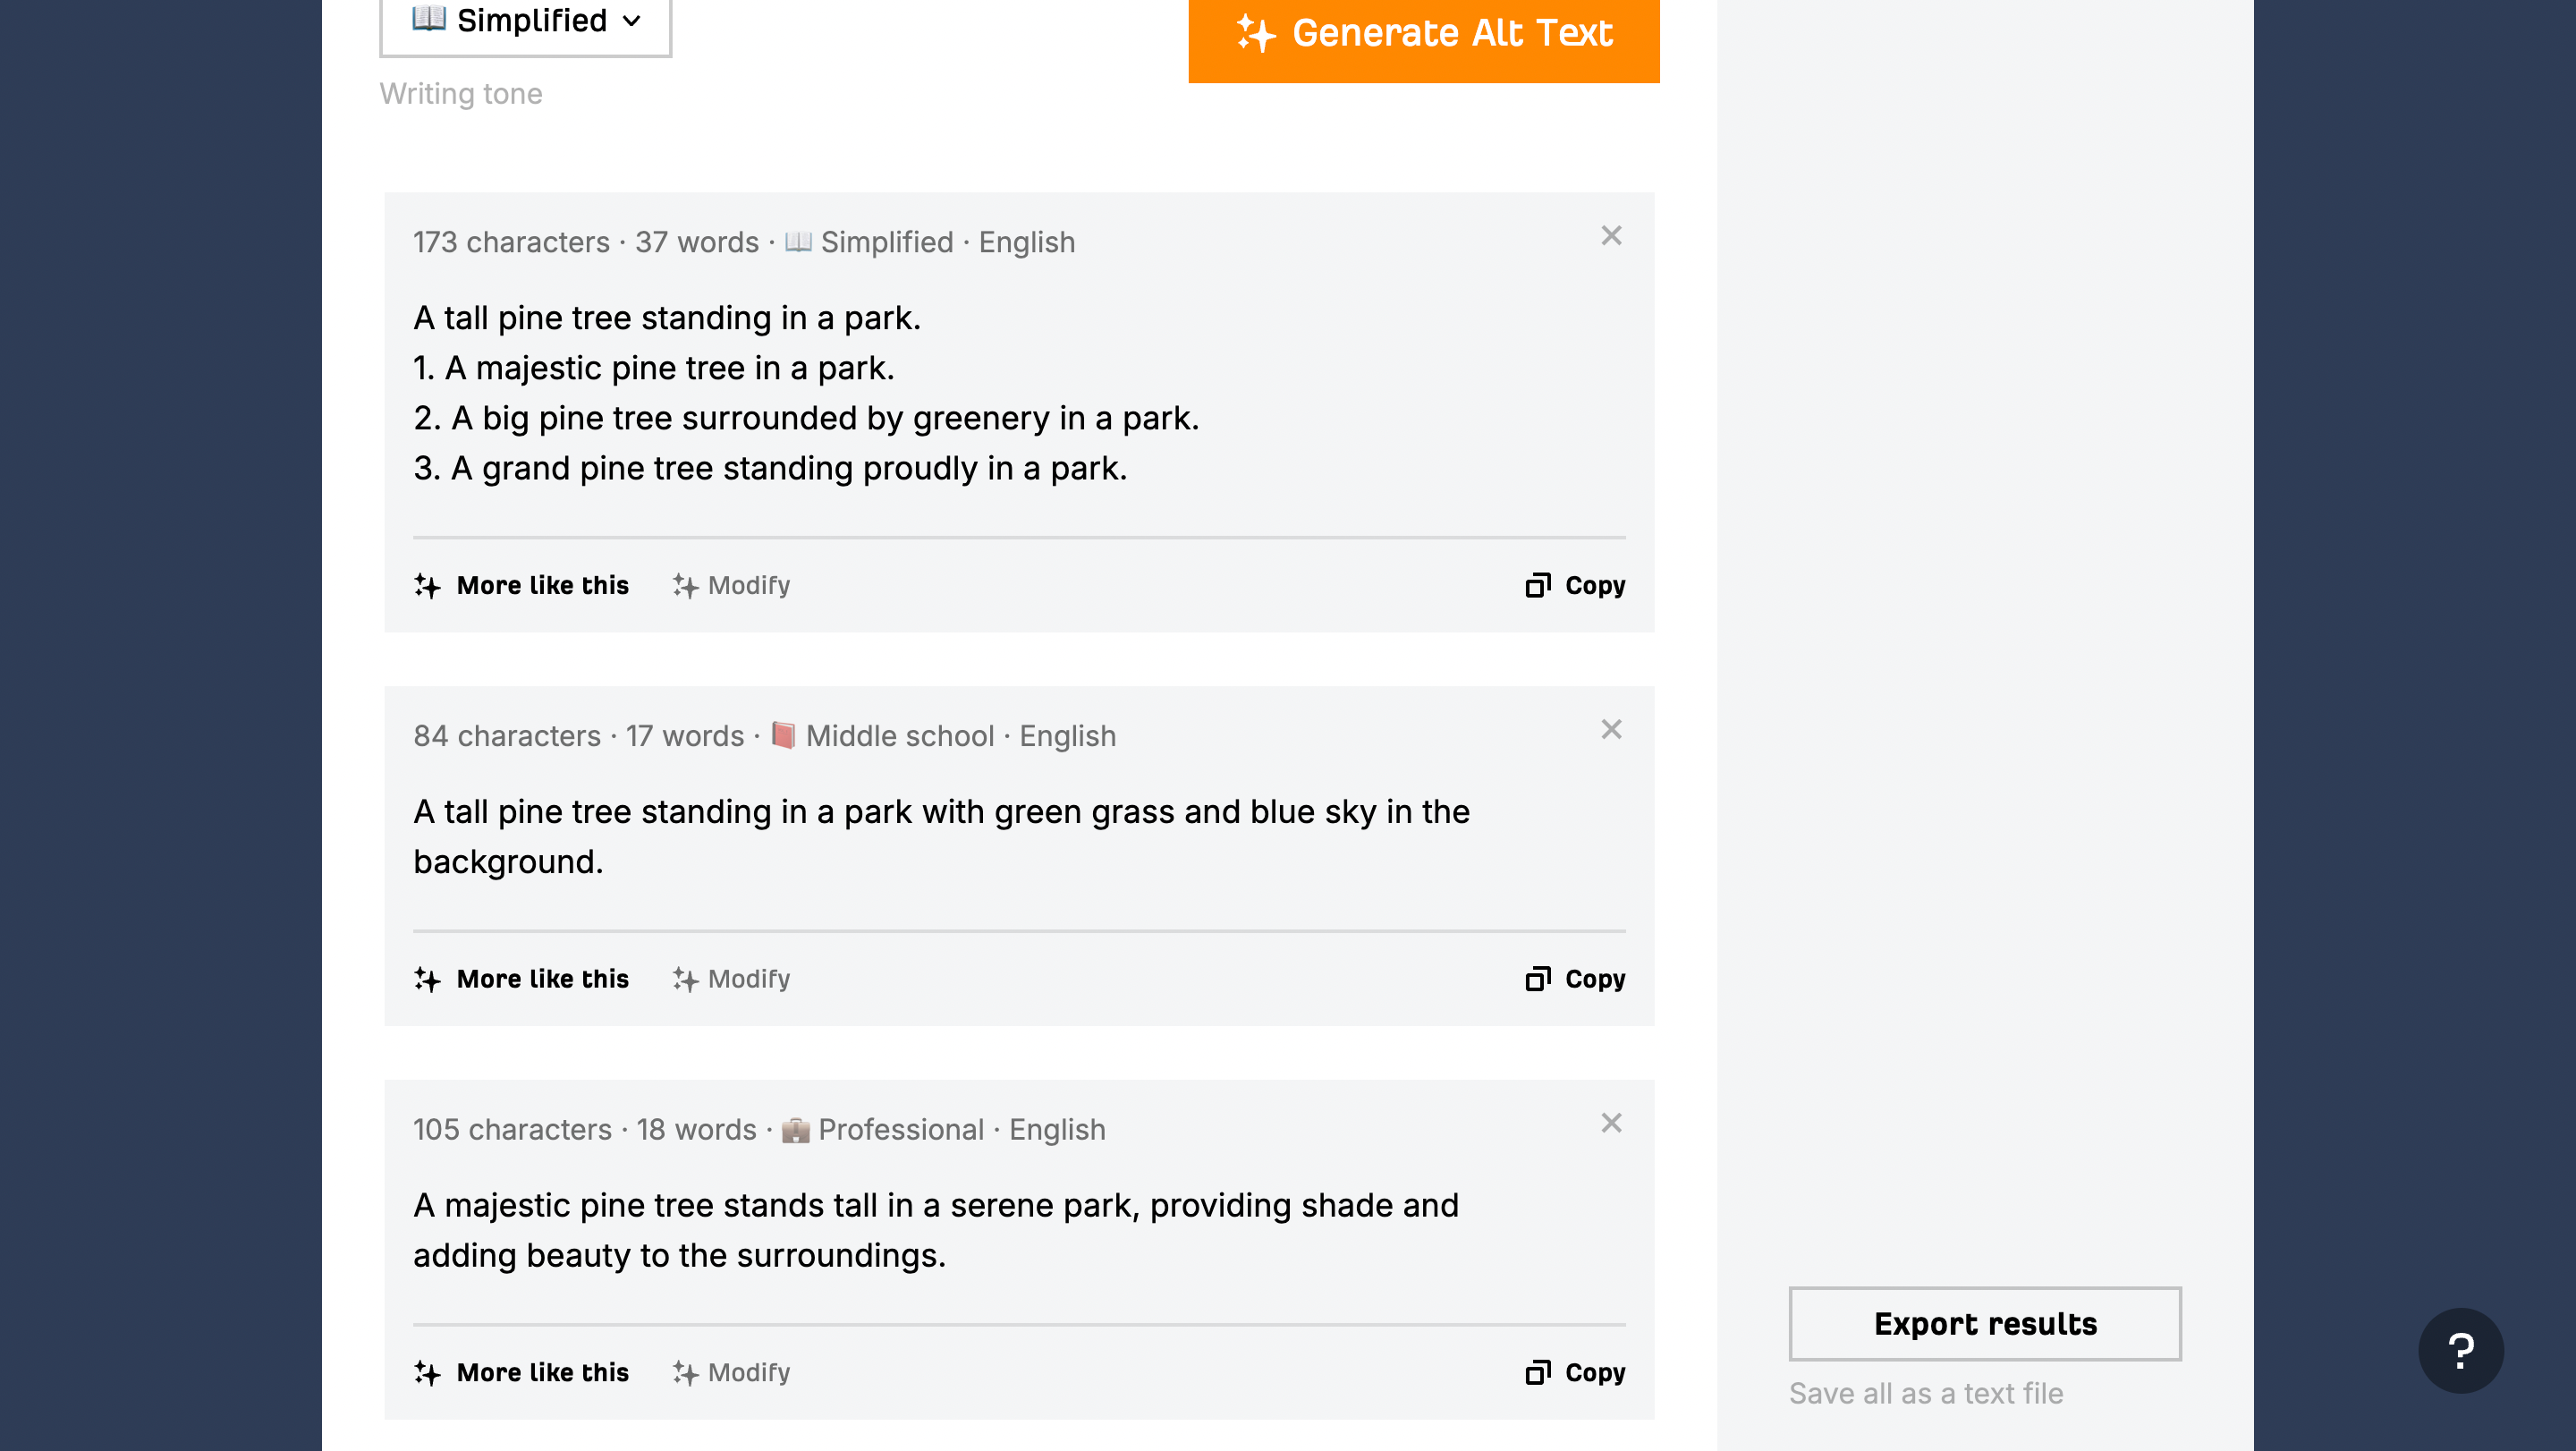Click the Simplified result text body

805,393
